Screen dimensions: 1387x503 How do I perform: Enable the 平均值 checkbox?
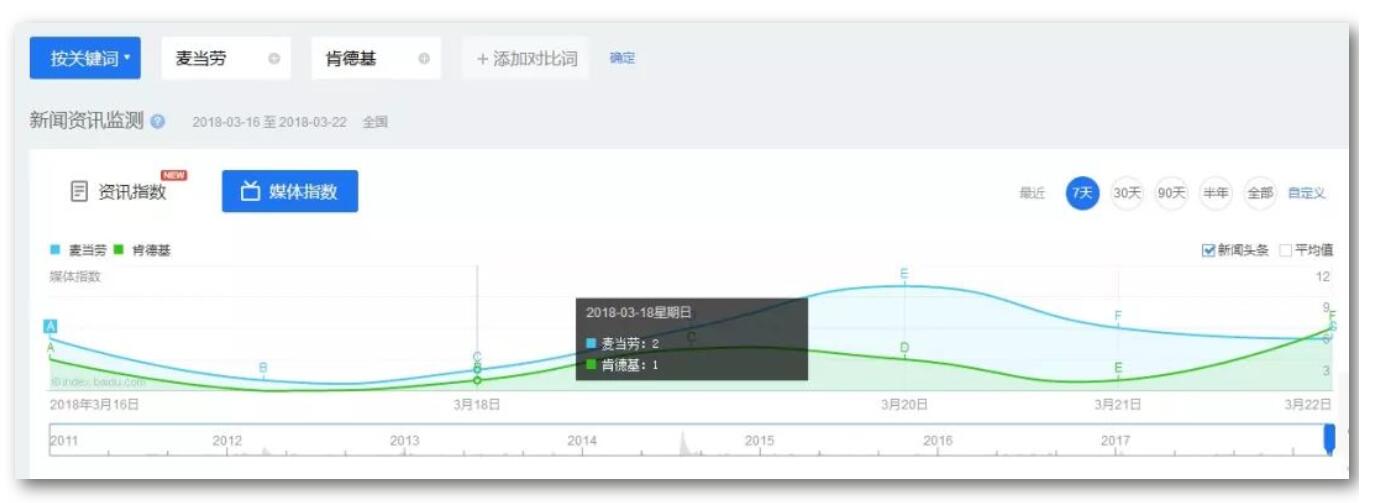[x=1286, y=250]
